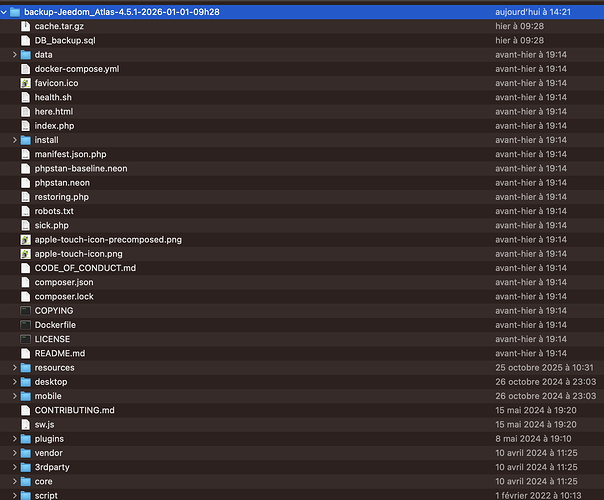The width and height of the screenshot is (604, 500).
Task: Expand the desktop folder
Action: (x=15, y=382)
